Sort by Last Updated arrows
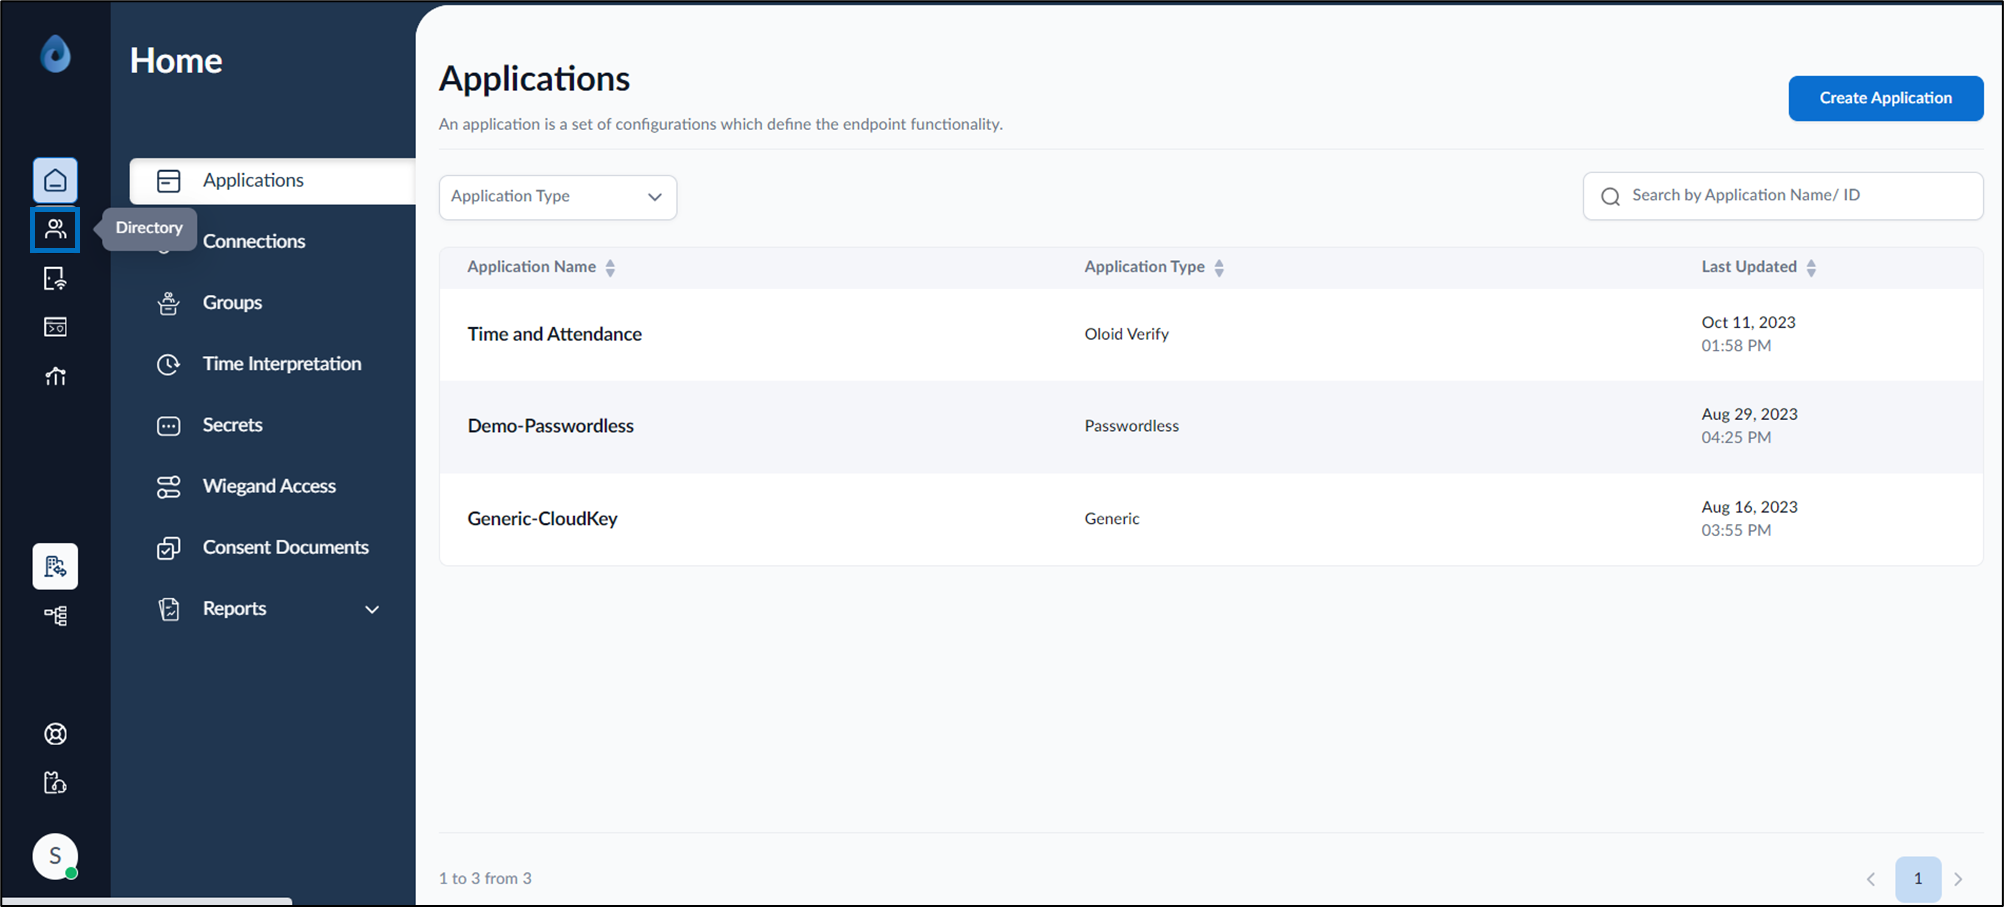This screenshot has width=2004, height=907. coord(1811,268)
